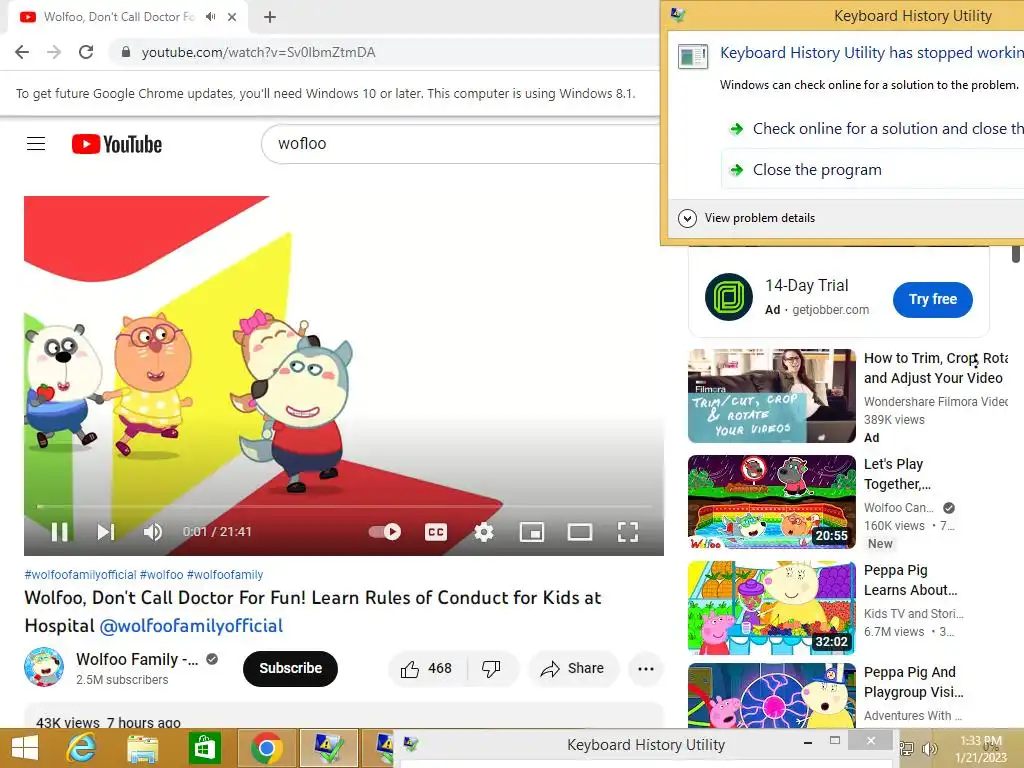The height and width of the screenshot is (768, 1024).
Task: Skip to next video in player
Action: click(106, 532)
